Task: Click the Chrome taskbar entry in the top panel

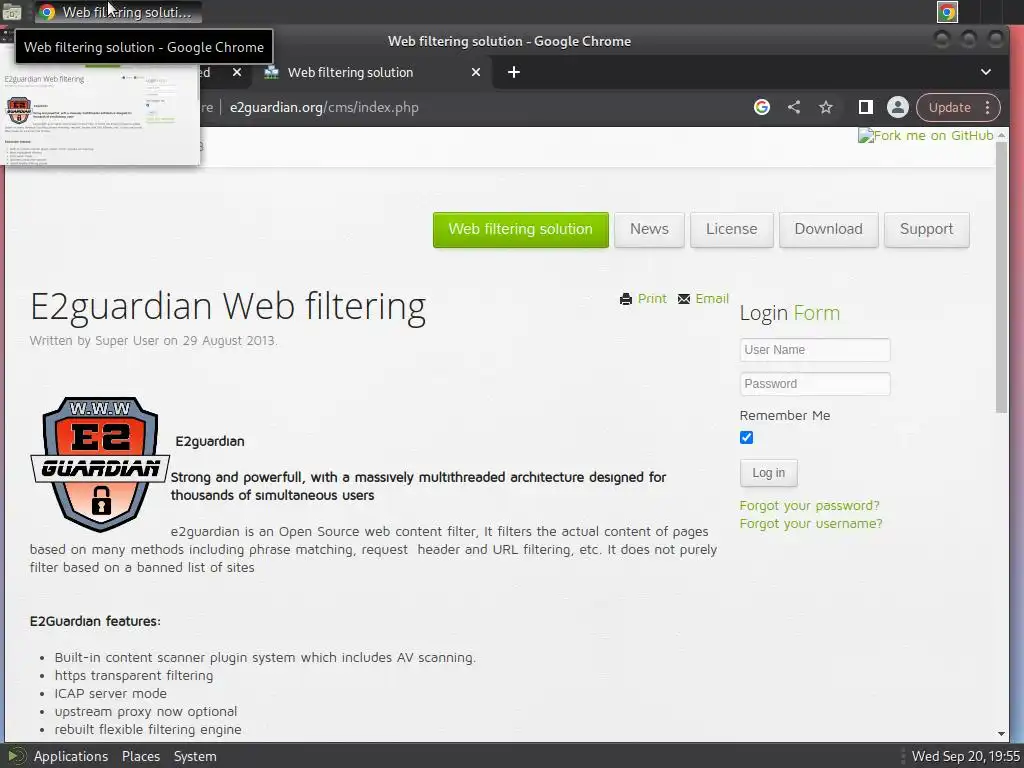Action: click(118, 12)
